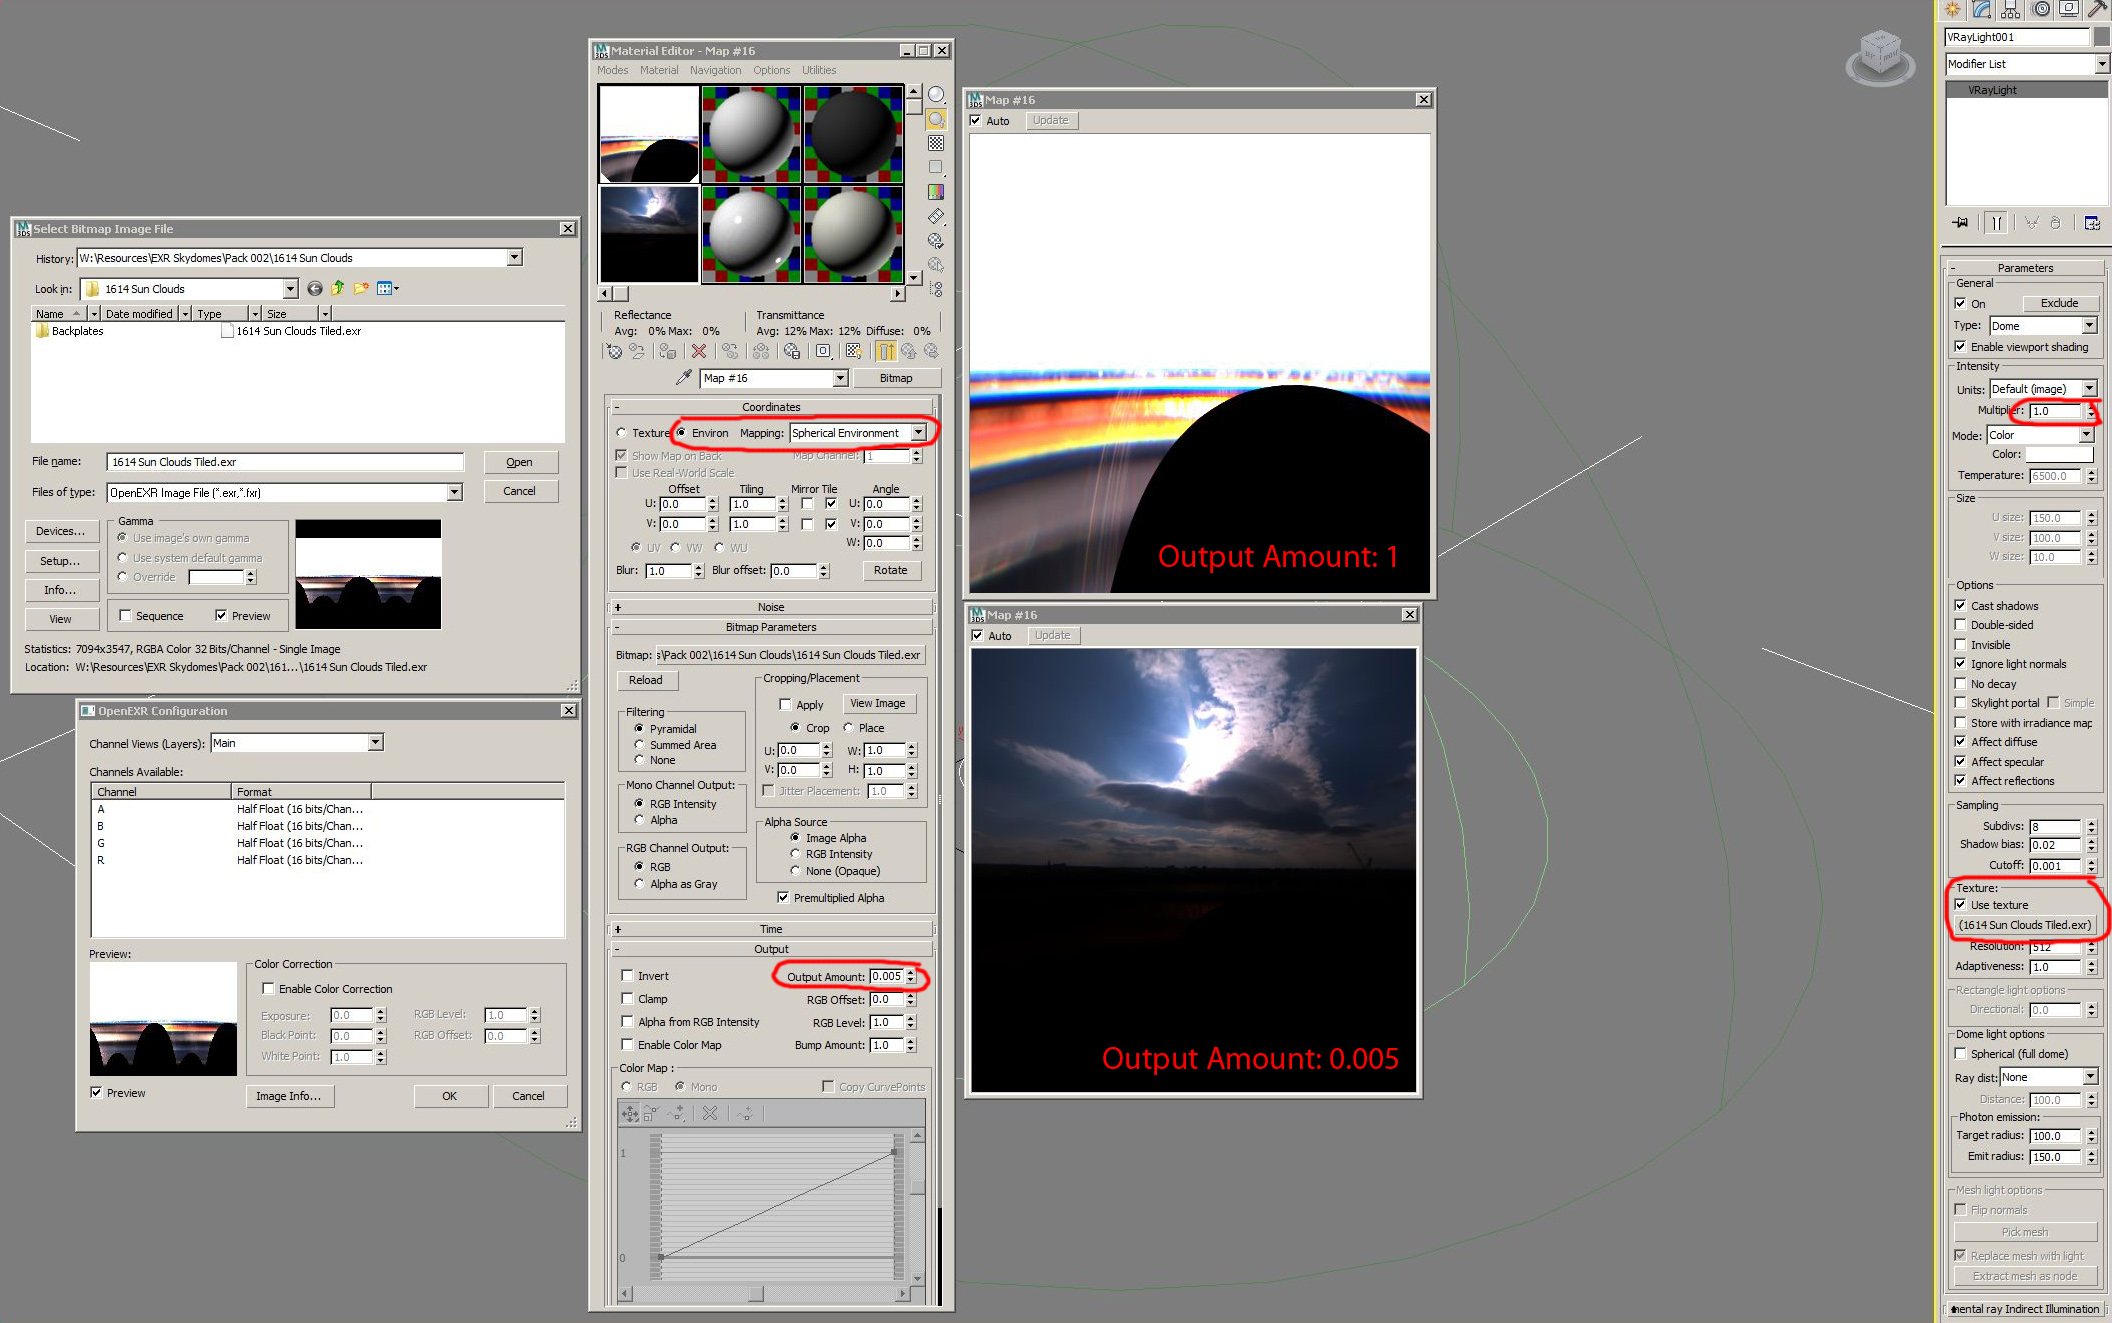Expand the Modifier List dropdown
2112x1323 pixels.
(2101, 64)
